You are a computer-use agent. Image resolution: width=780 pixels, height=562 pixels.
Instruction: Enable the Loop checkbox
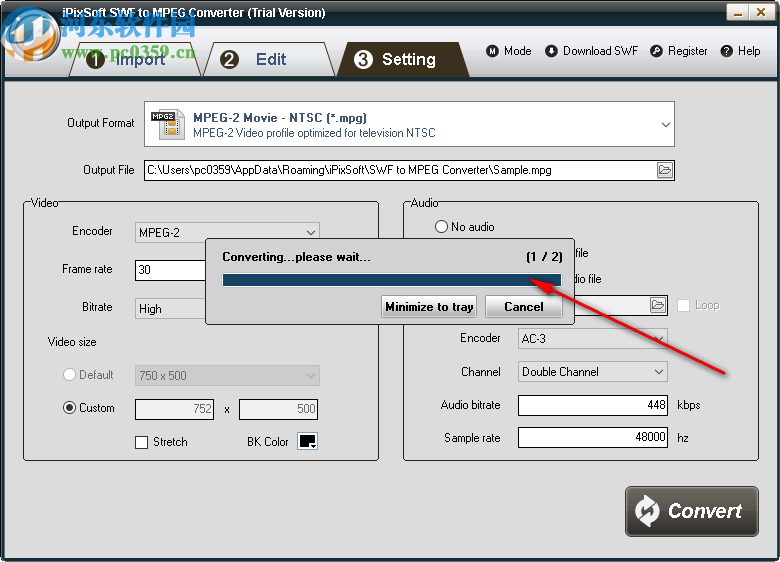[x=683, y=305]
